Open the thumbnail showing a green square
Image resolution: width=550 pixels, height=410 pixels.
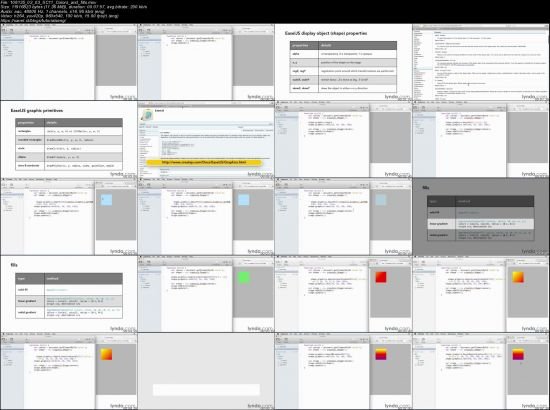[x=206, y=294]
